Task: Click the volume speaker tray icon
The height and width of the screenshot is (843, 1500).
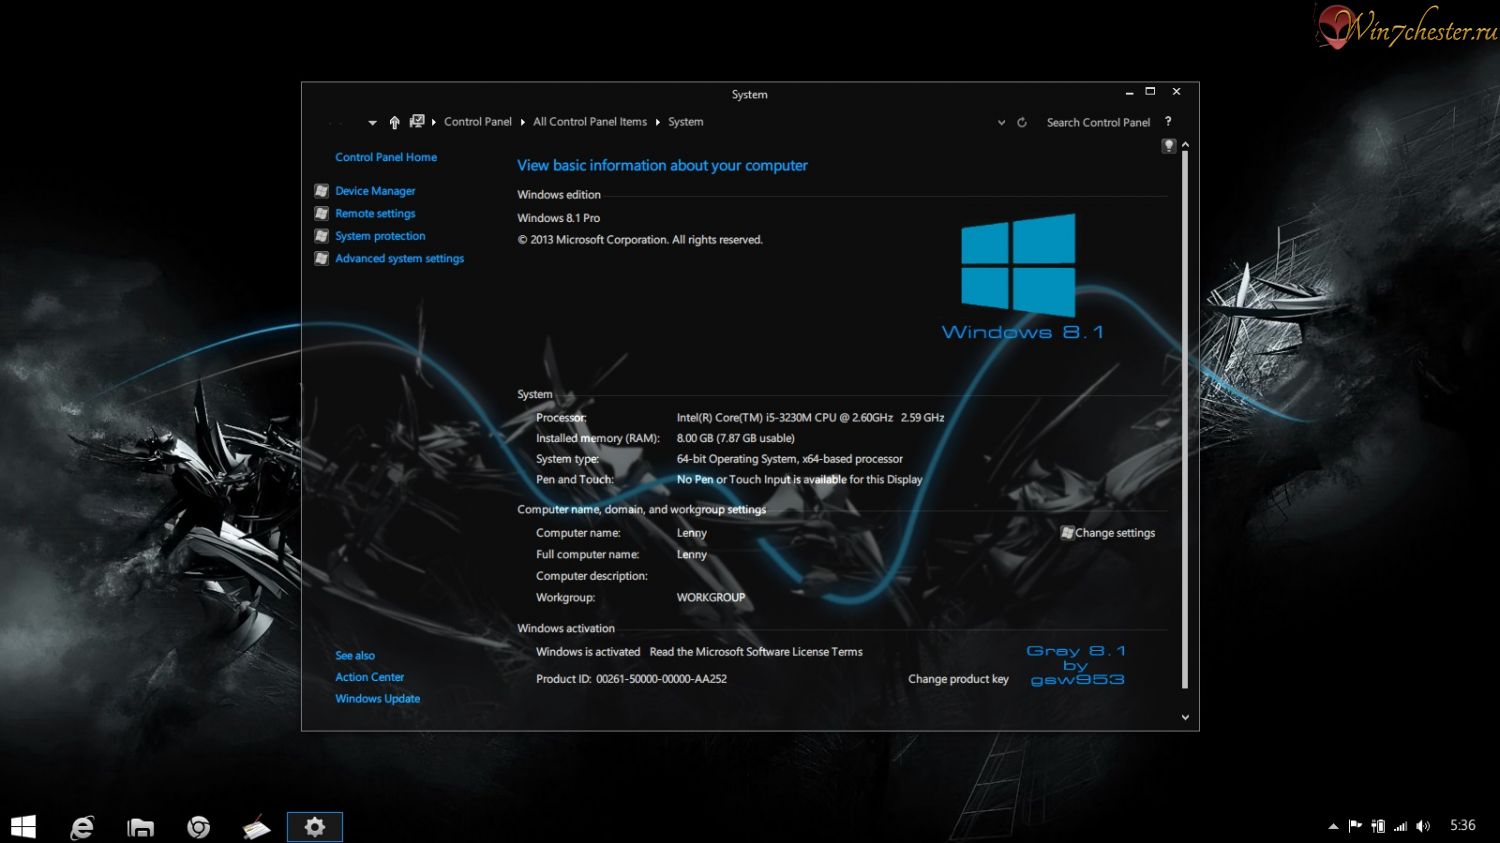Action: pyautogui.click(x=1423, y=826)
